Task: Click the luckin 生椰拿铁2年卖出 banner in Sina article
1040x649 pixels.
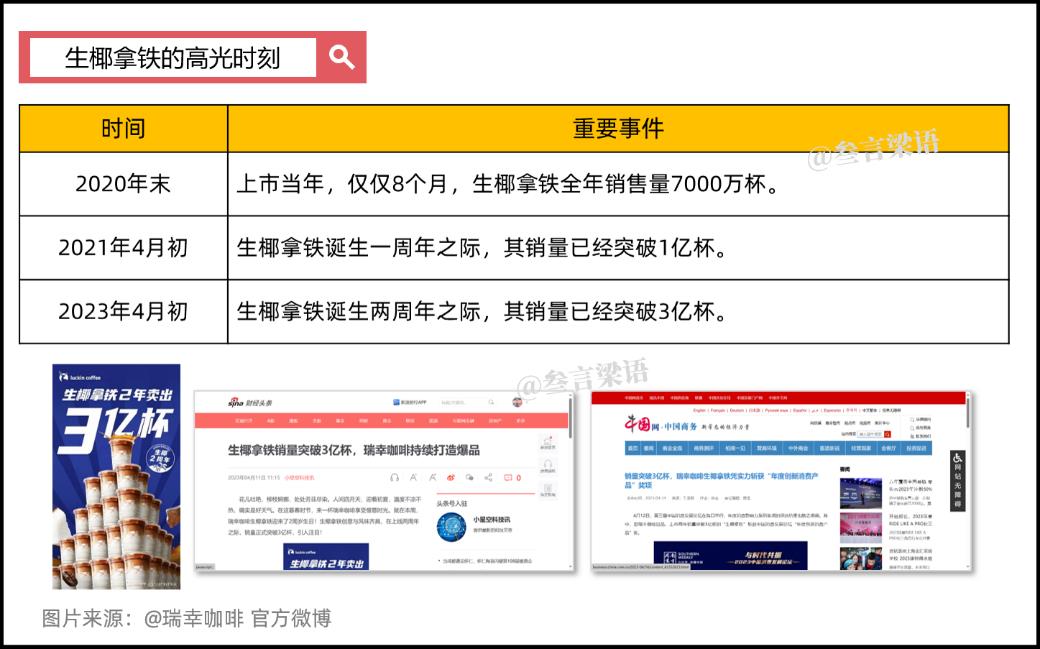Action: coord(326,556)
